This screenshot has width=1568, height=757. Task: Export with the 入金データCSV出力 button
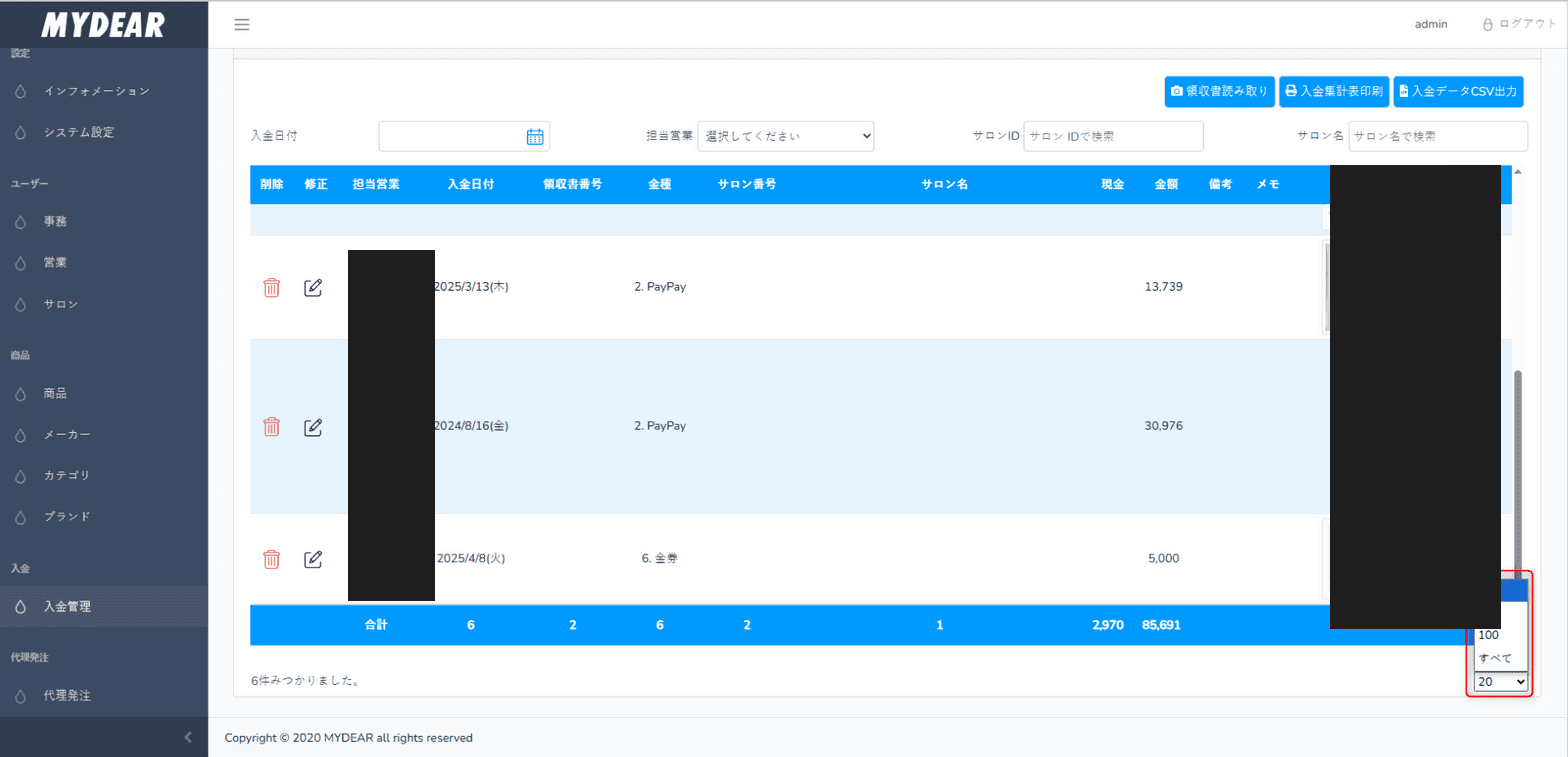(1458, 91)
